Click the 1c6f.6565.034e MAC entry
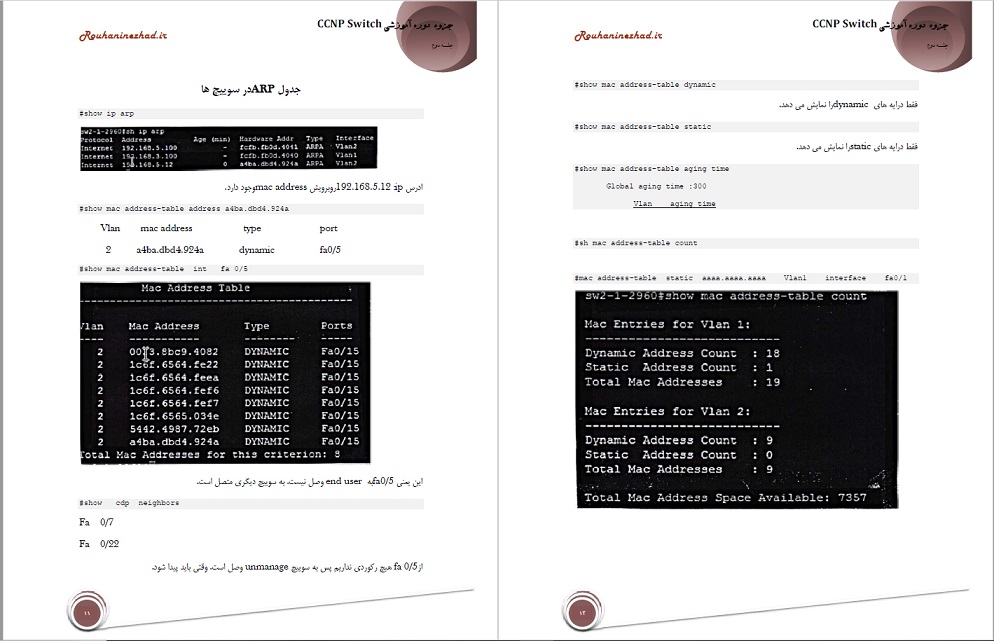Image resolution: width=994 pixels, height=641 pixels. [174, 416]
